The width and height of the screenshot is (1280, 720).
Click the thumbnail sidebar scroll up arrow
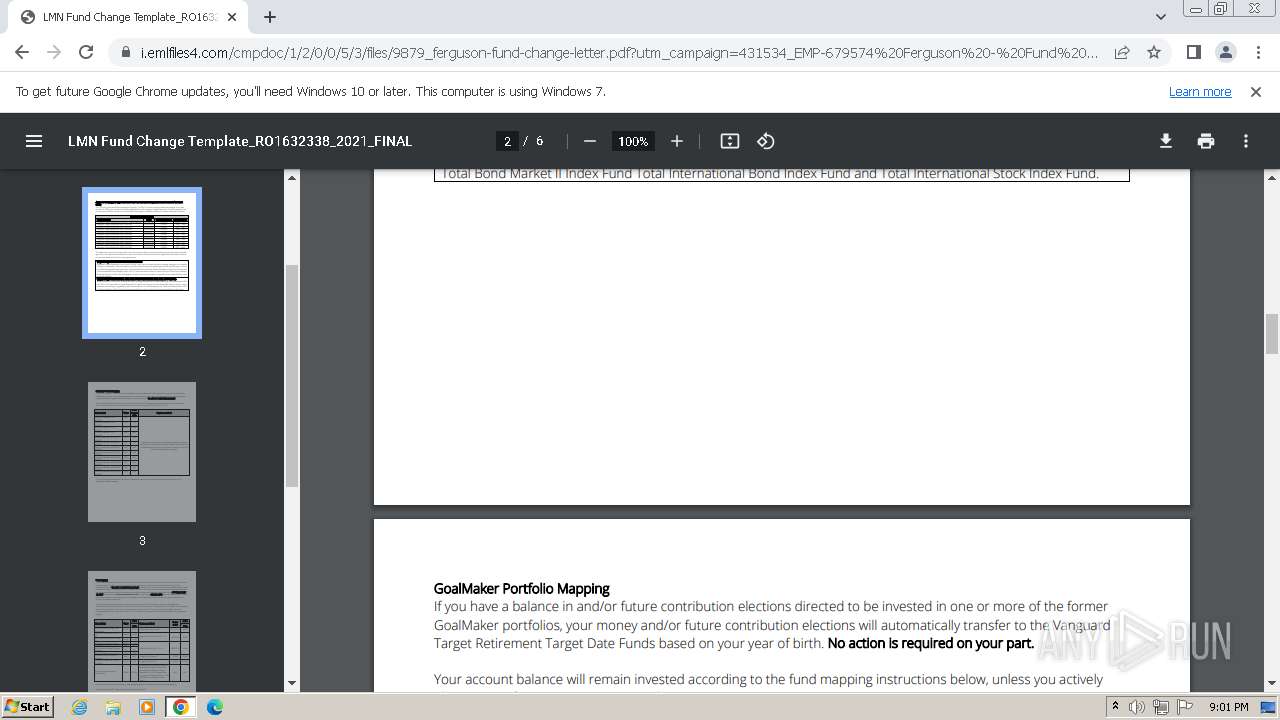tap(292, 177)
